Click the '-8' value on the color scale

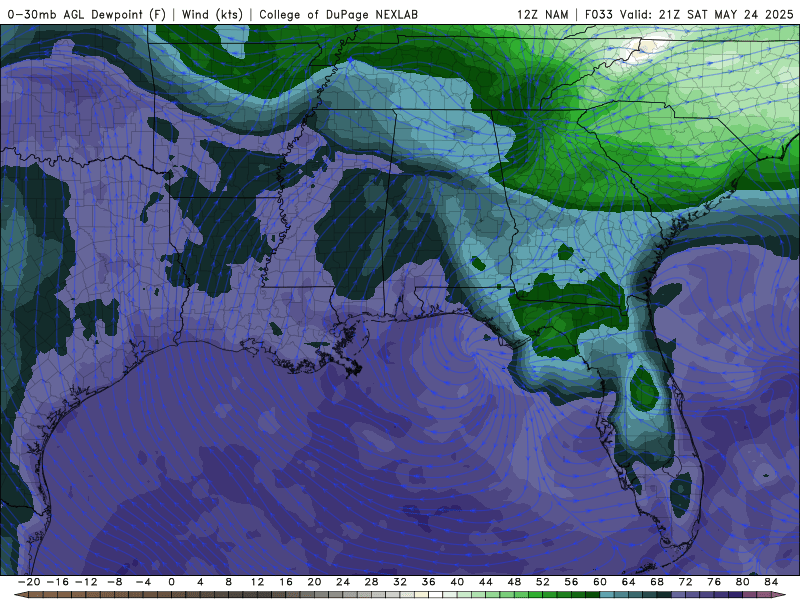(115, 582)
